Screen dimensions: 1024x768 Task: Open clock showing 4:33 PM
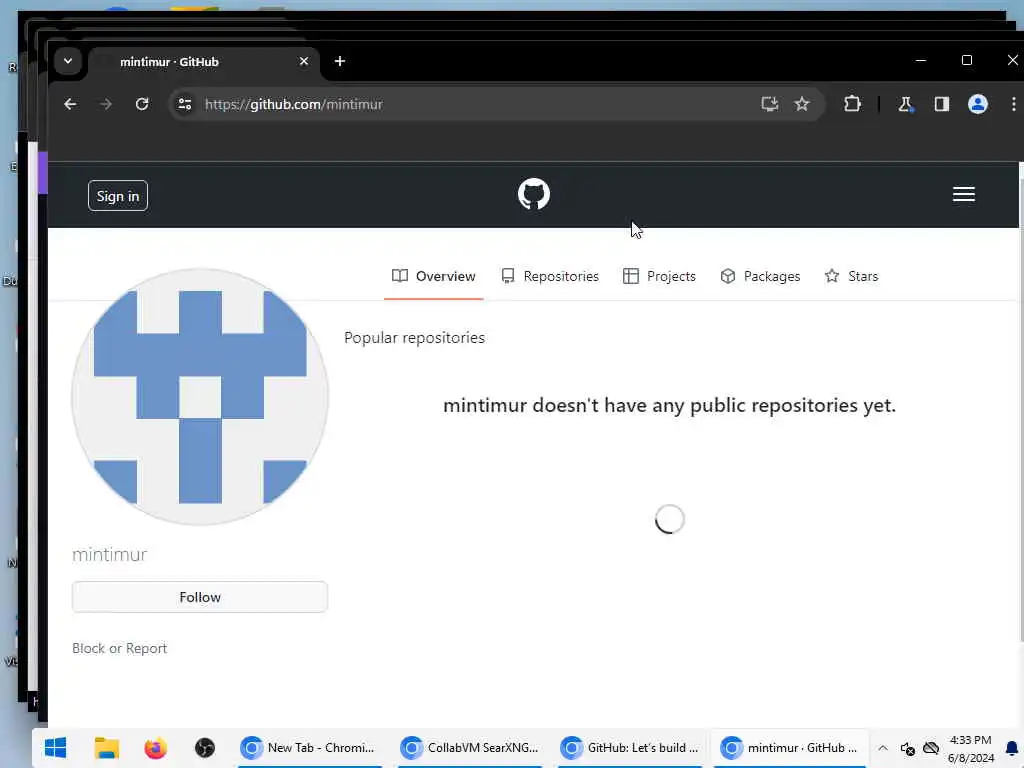[x=970, y=748]
